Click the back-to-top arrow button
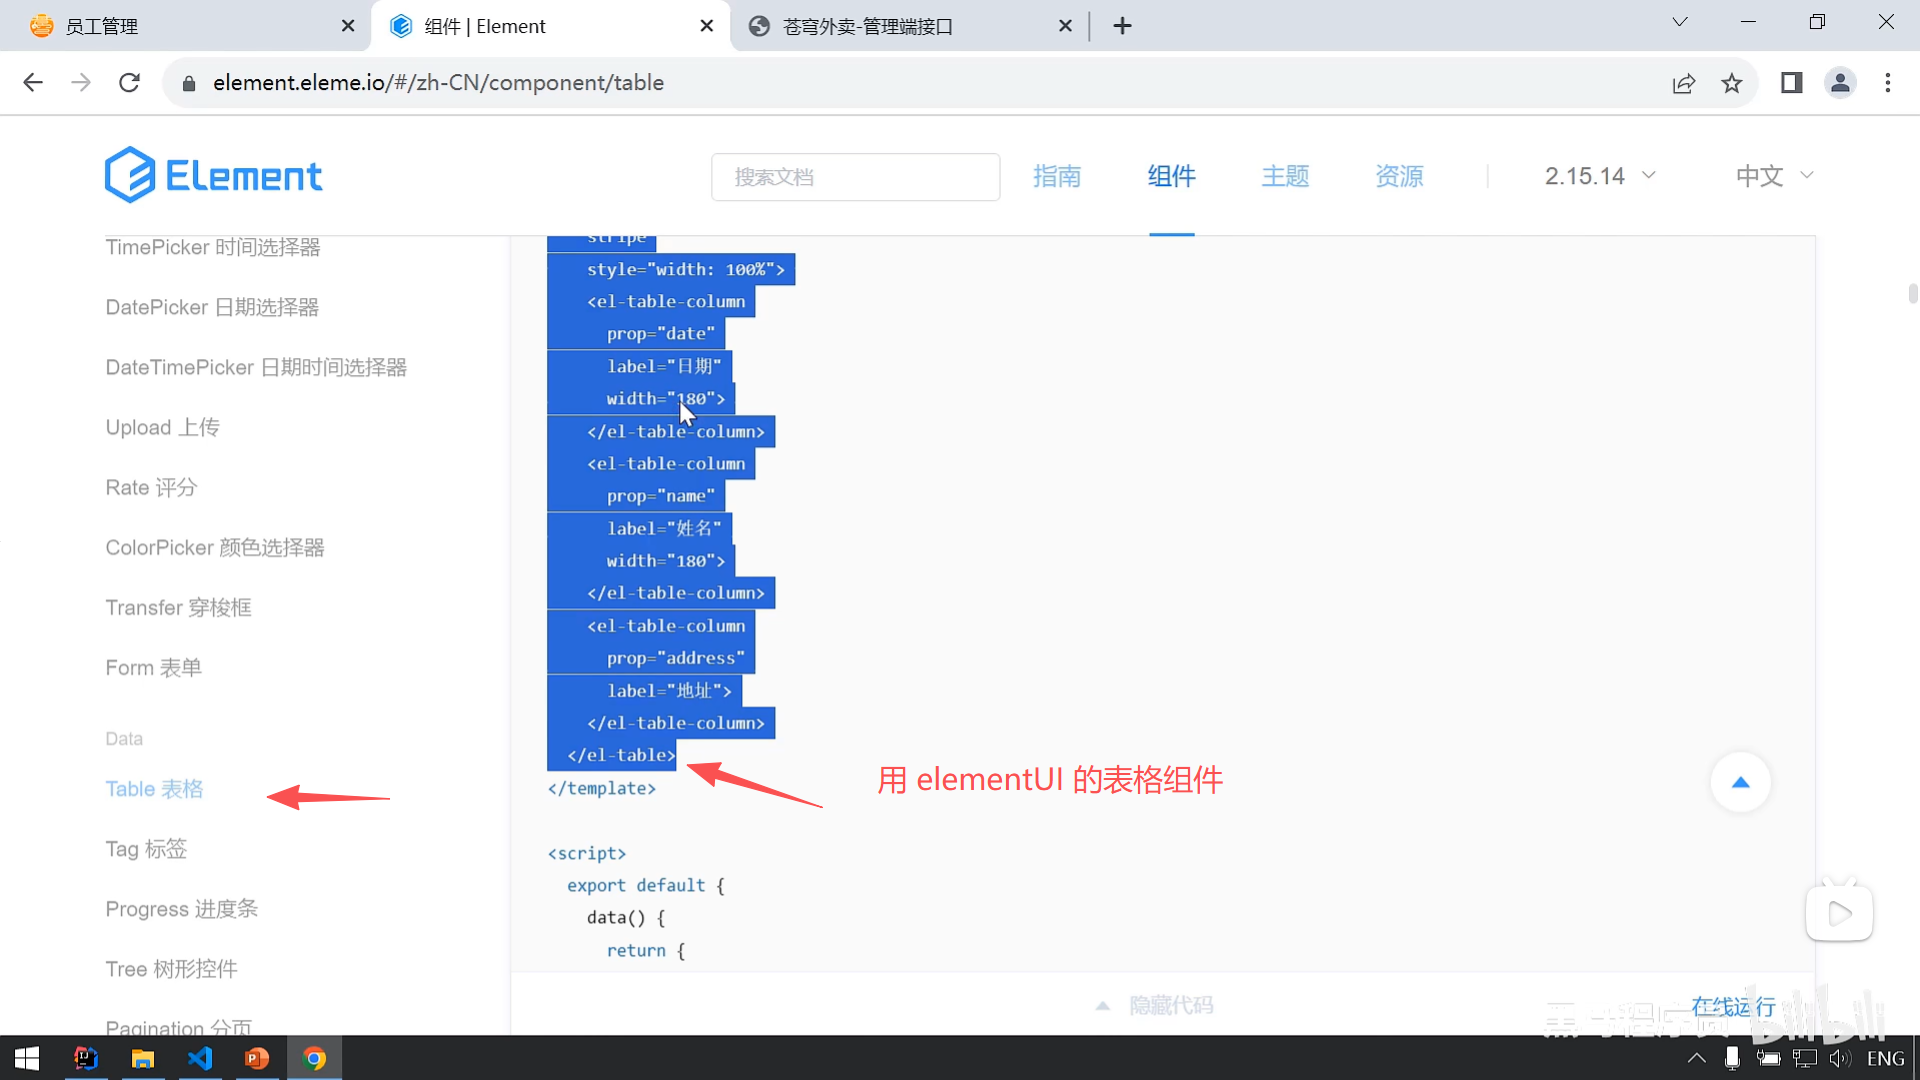Image resolution: width=1920 pixels, height=1080 pixels. 1740,782
